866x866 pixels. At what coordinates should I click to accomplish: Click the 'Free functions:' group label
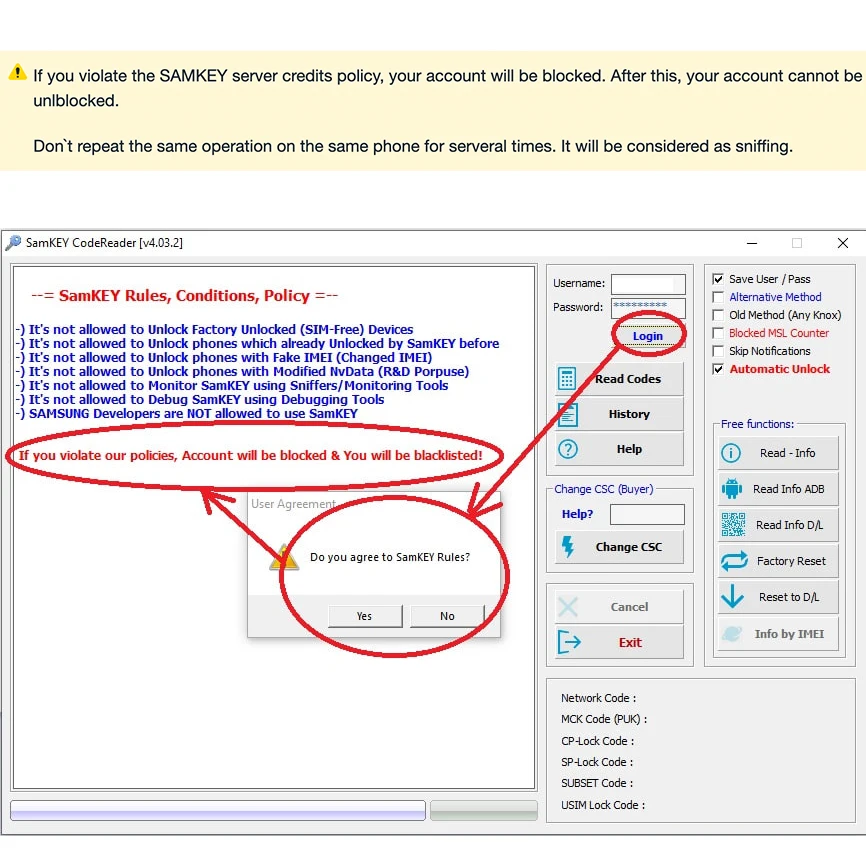click(757, 424)
